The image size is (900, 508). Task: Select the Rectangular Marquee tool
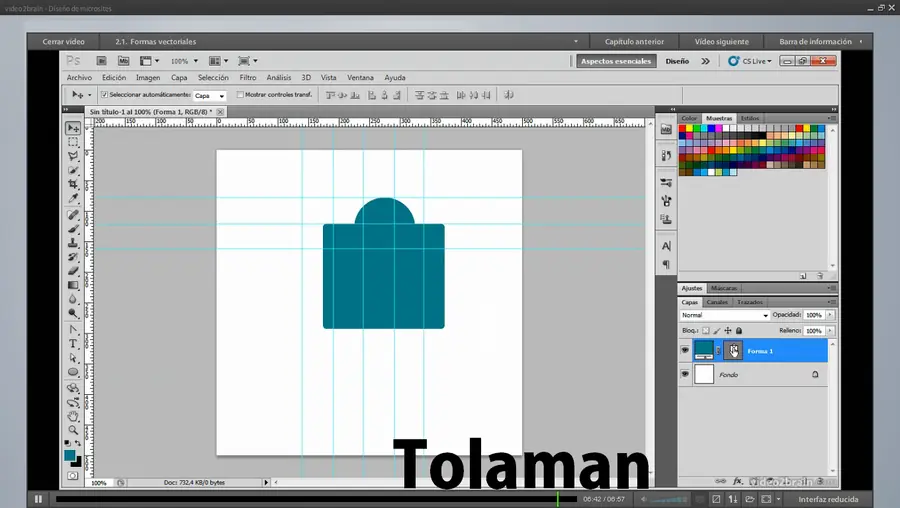click(x=73, y=142)
